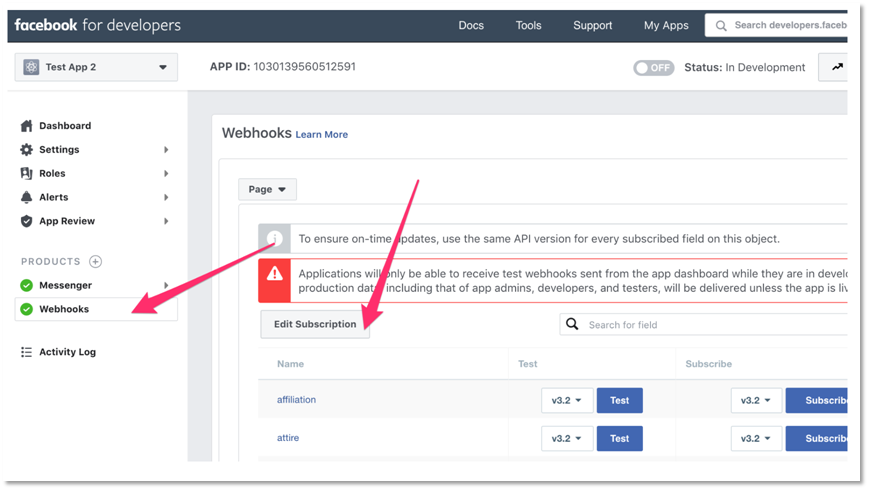Open the Support menu
The width and height of the screenshot is (869, 490).
[592, 25]
